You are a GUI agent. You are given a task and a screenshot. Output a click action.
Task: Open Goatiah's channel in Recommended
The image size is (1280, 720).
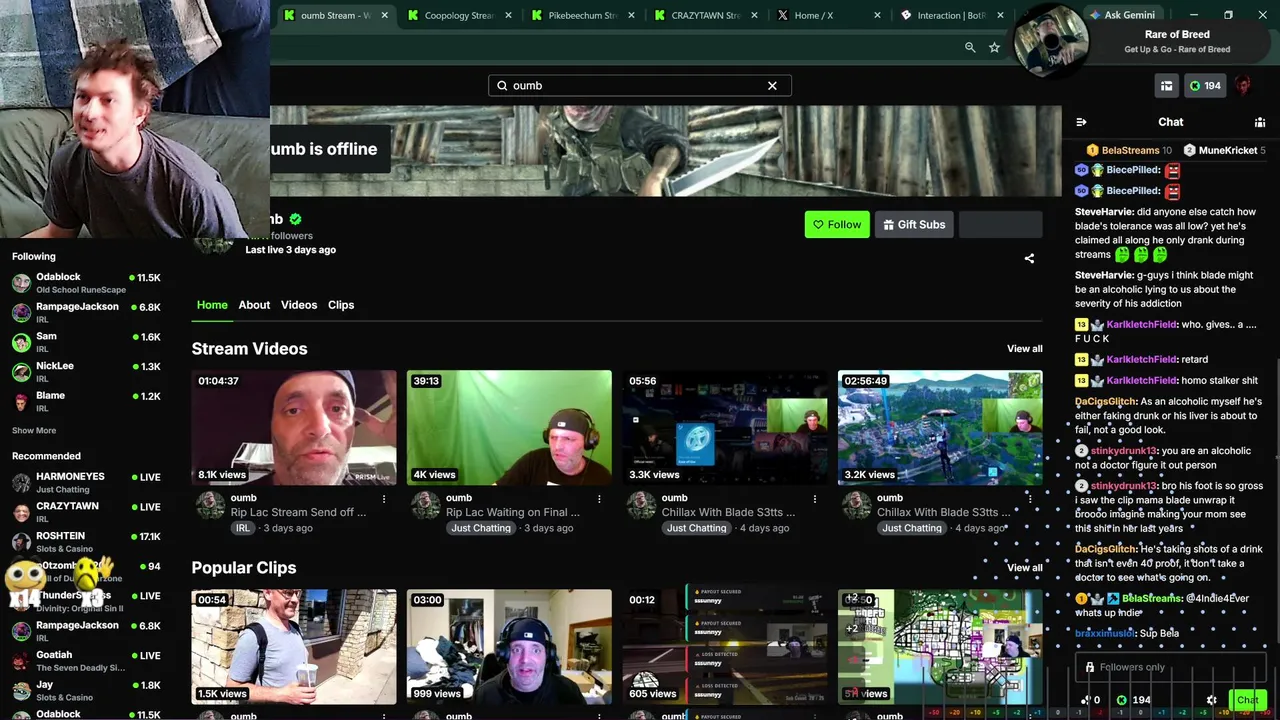[86, 661]
